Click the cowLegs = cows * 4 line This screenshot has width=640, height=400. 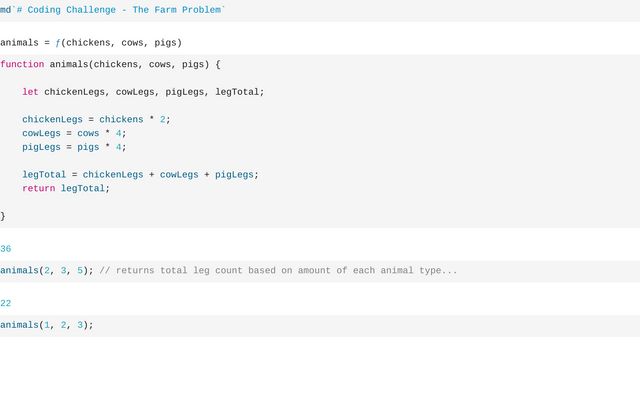pos(74,133)
